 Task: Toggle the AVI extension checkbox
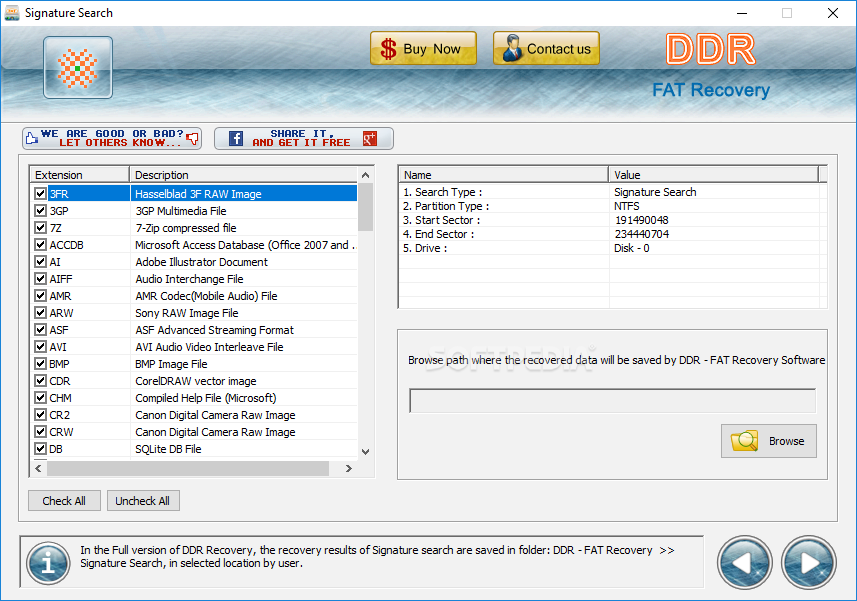40,346
